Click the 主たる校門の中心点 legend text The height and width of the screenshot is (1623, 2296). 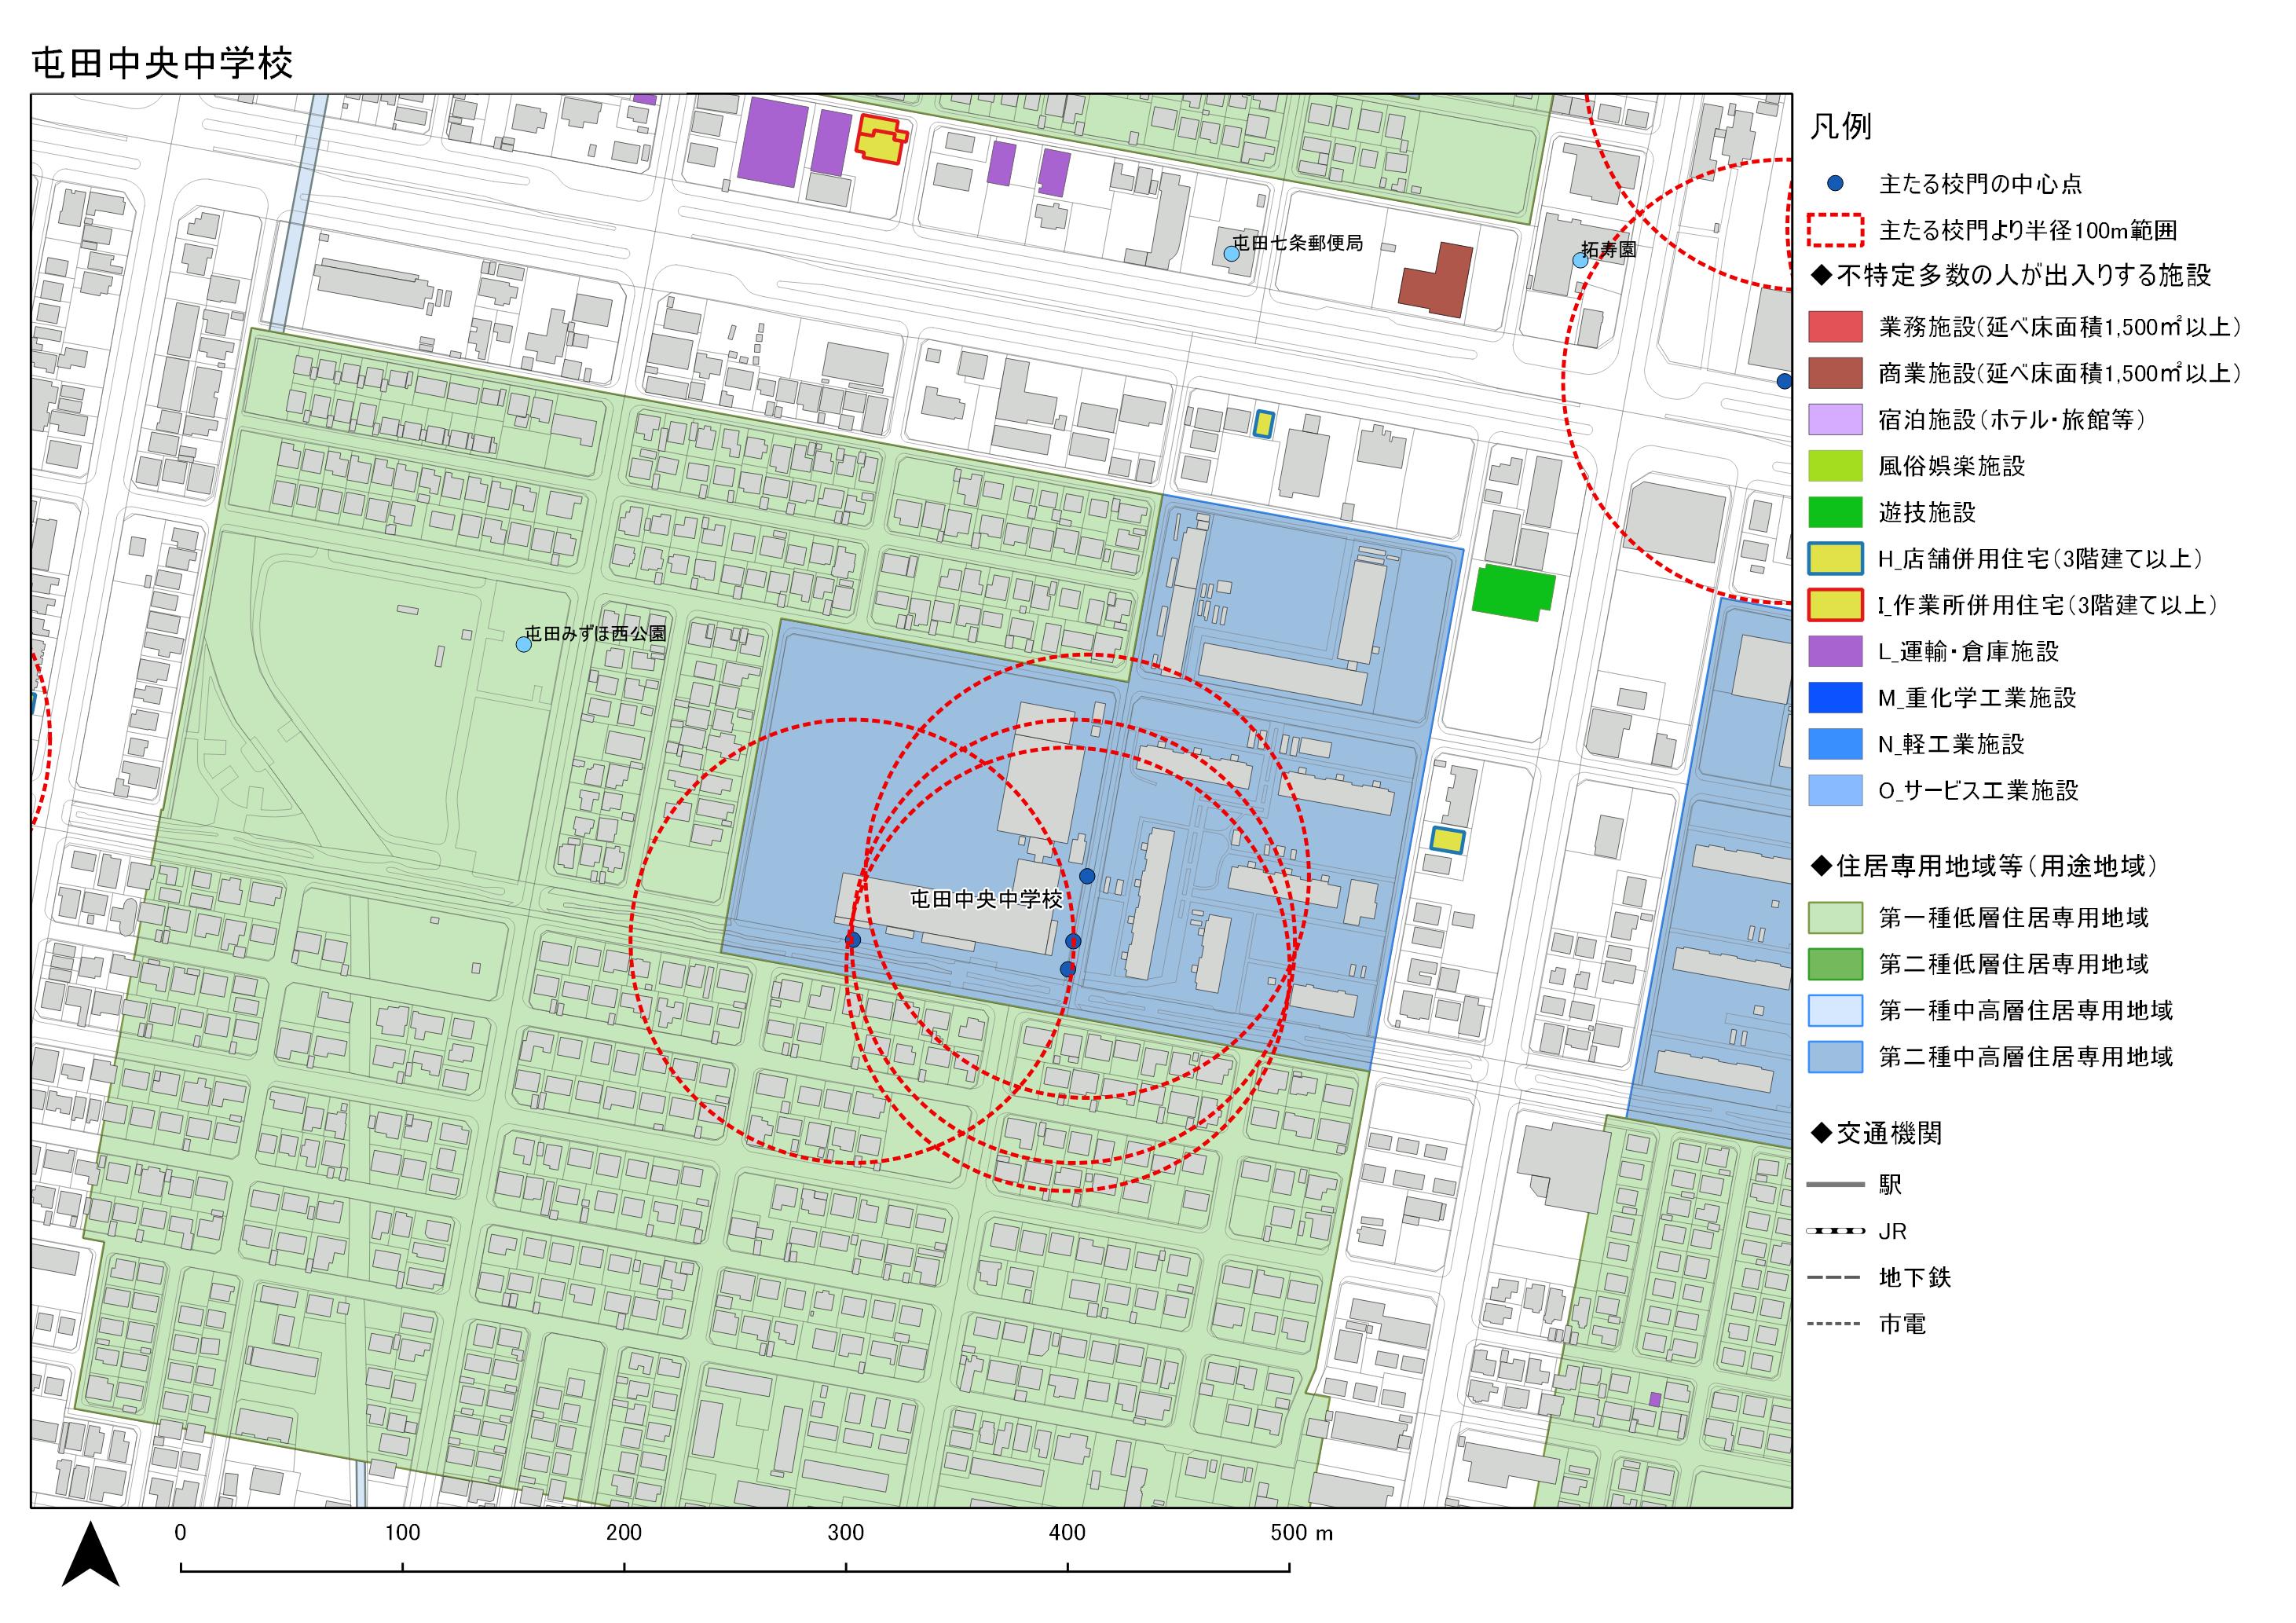tap(1981, 184)
